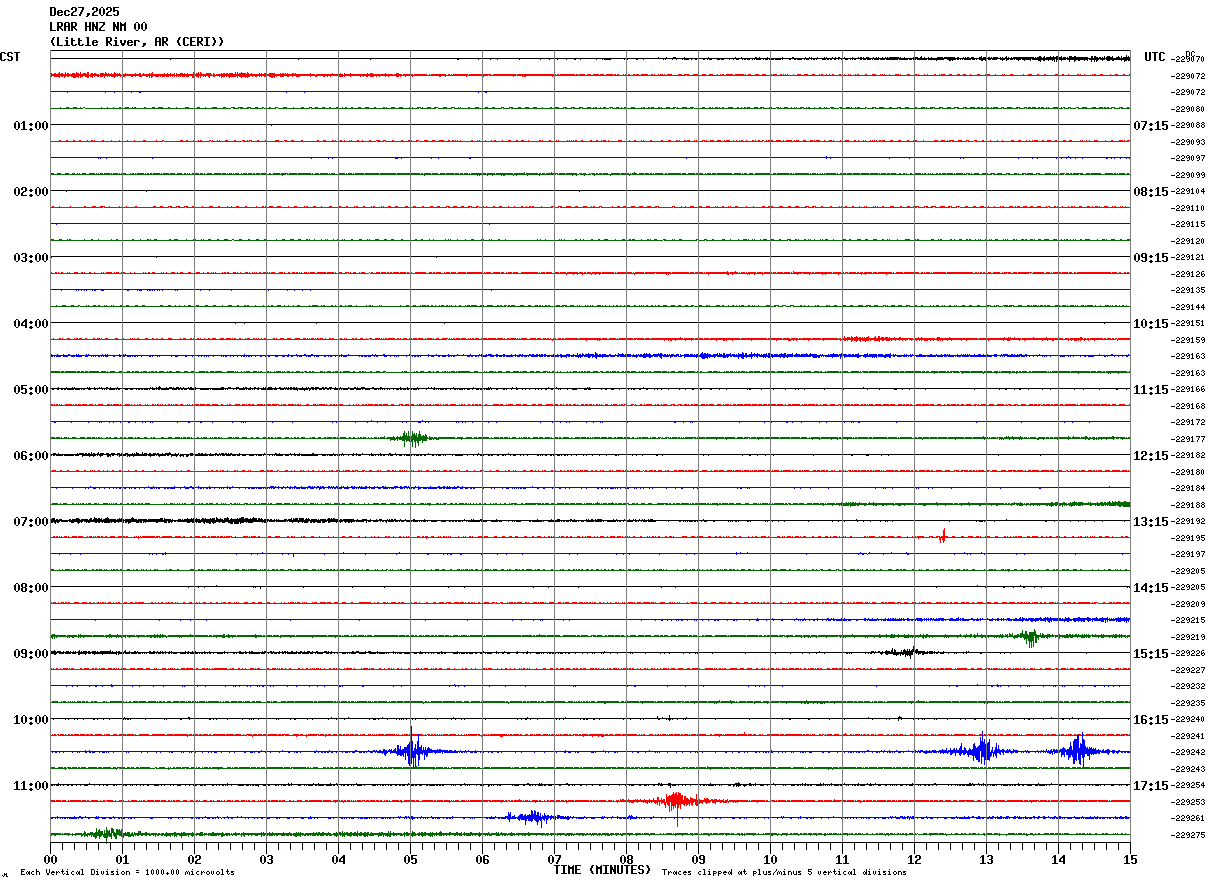Click the 15:15 UTC time label

(1150, 654)
